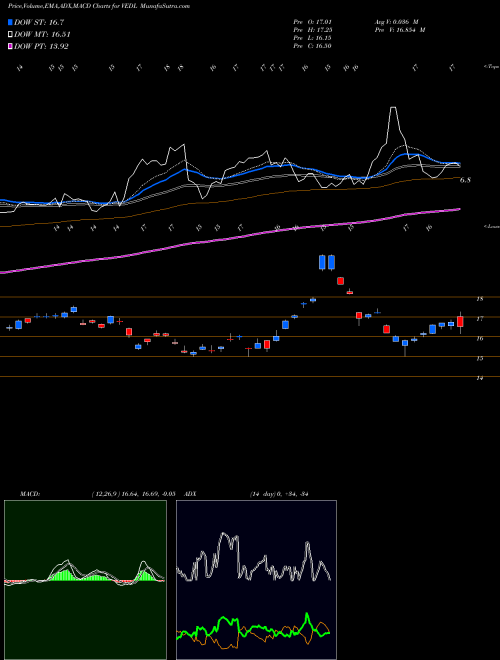Click the 'Pre L: 16.15' value
This screenshot has width=500, height=660.
click(x=312, y=38)
